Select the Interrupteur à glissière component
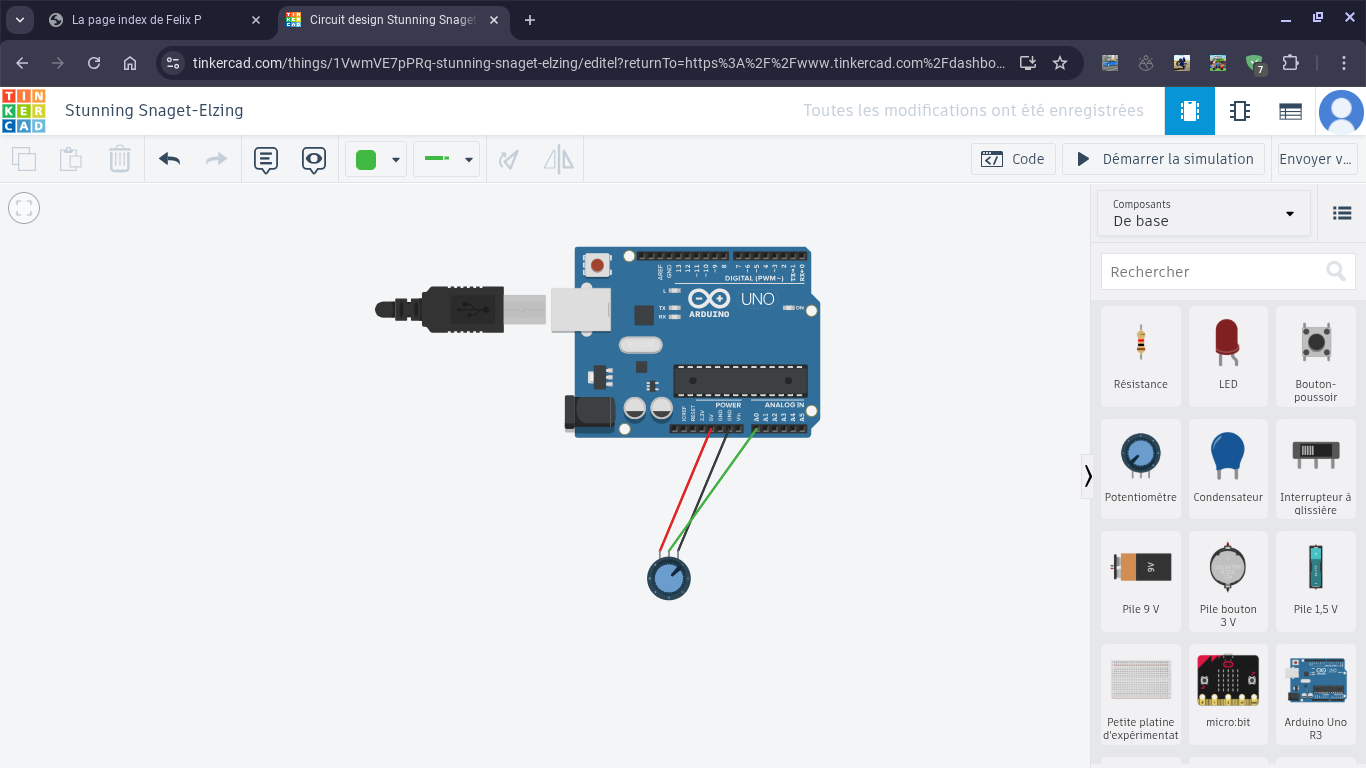Screen dimensions: 1366x768 pos(1315,469)
